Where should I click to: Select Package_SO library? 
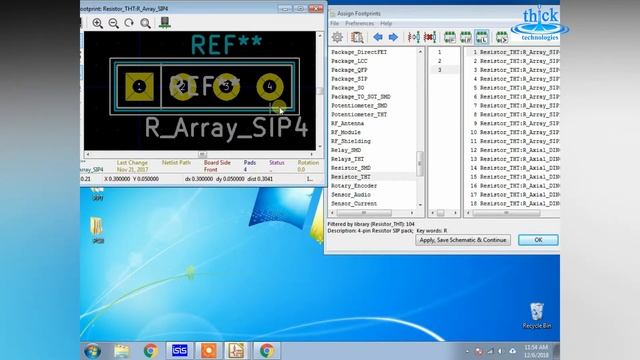347,88
